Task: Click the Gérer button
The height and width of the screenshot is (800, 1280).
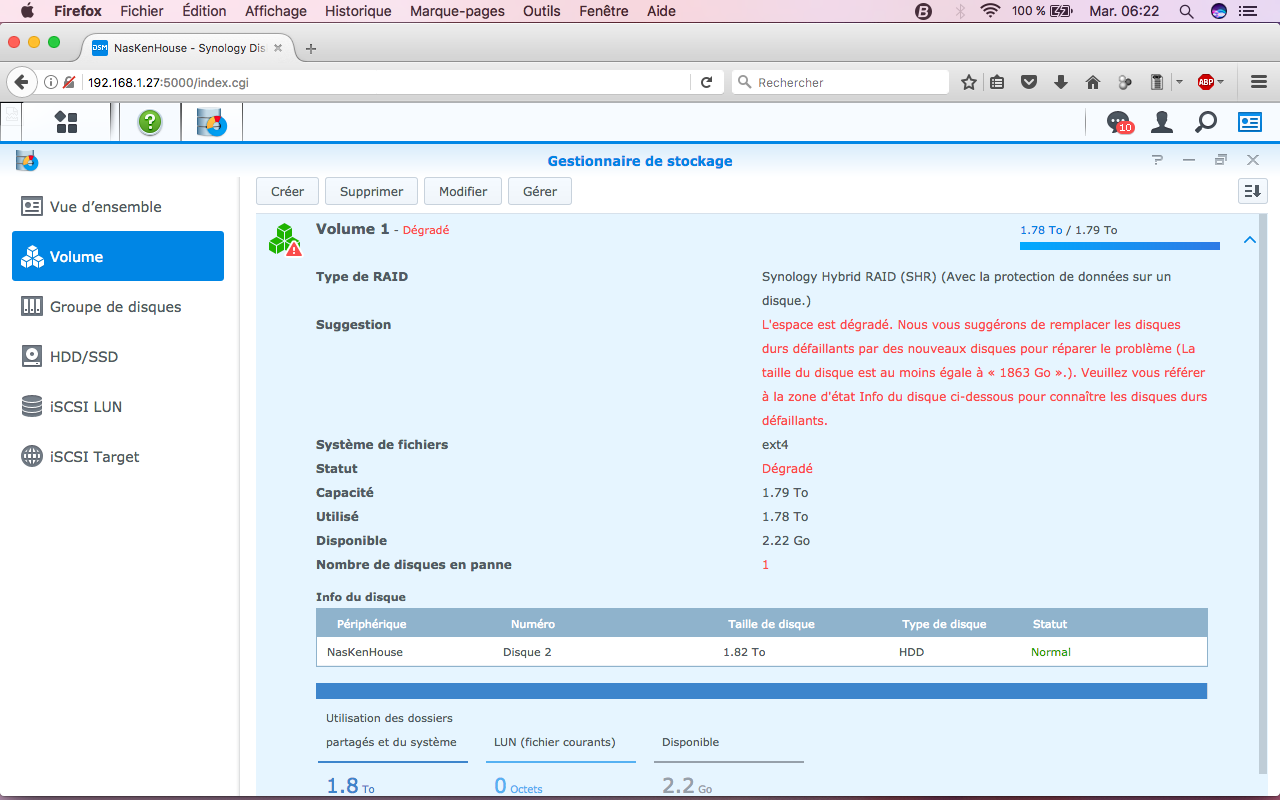Action: [540, 191]
